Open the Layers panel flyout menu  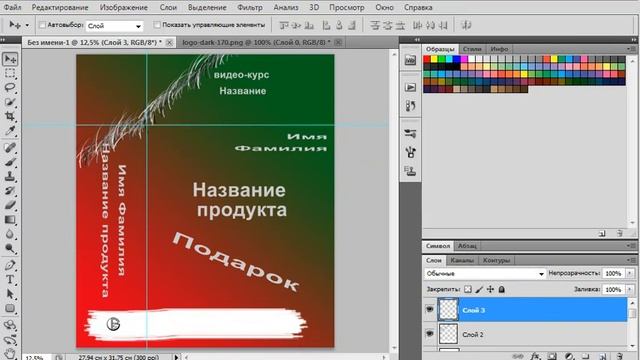(x=631, y=260)
